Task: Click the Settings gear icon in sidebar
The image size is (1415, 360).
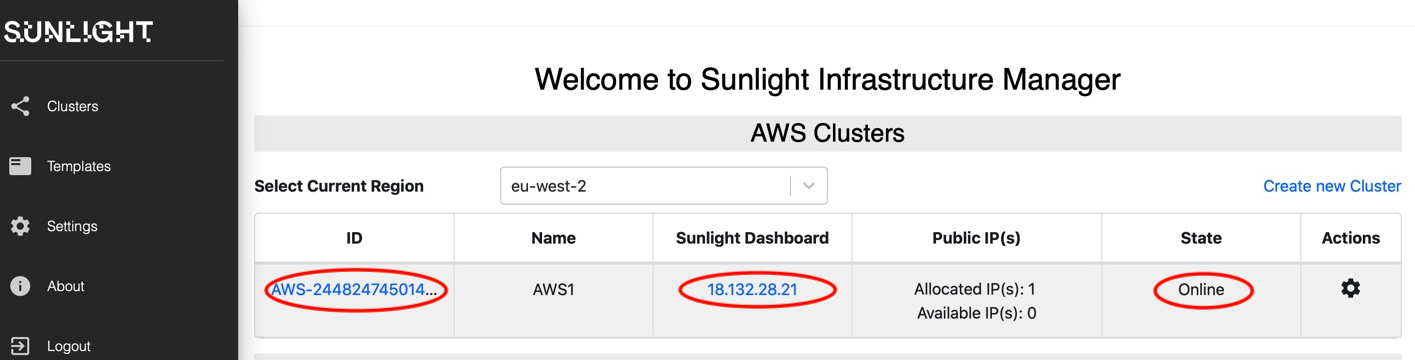Action: 20,226
